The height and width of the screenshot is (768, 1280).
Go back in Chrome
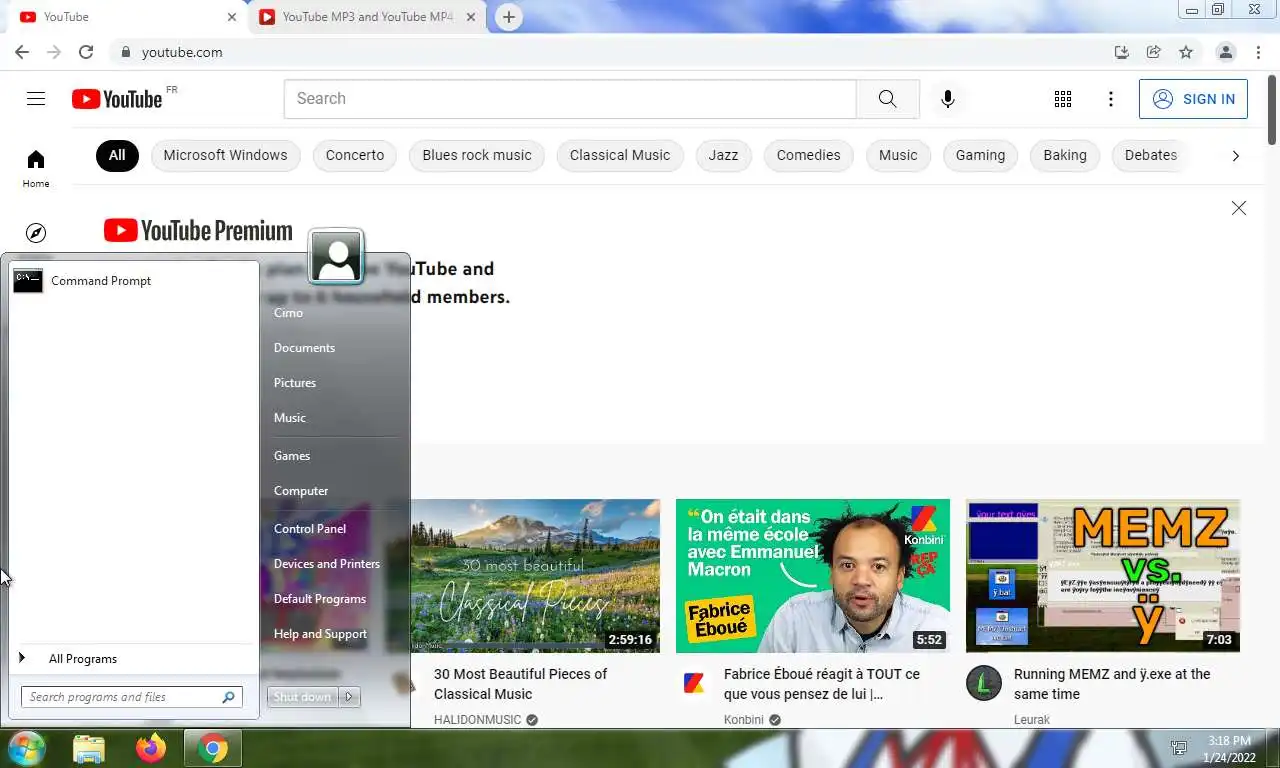tap(22, 52)
